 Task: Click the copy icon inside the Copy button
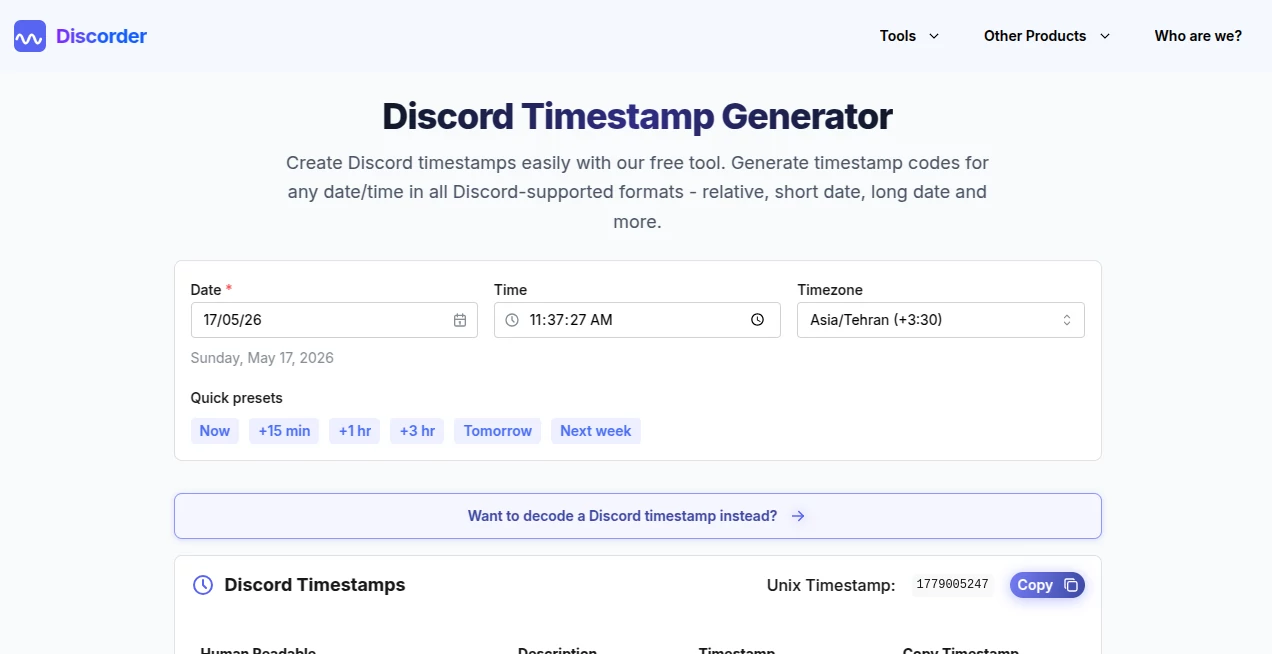tap(1071, 585)
